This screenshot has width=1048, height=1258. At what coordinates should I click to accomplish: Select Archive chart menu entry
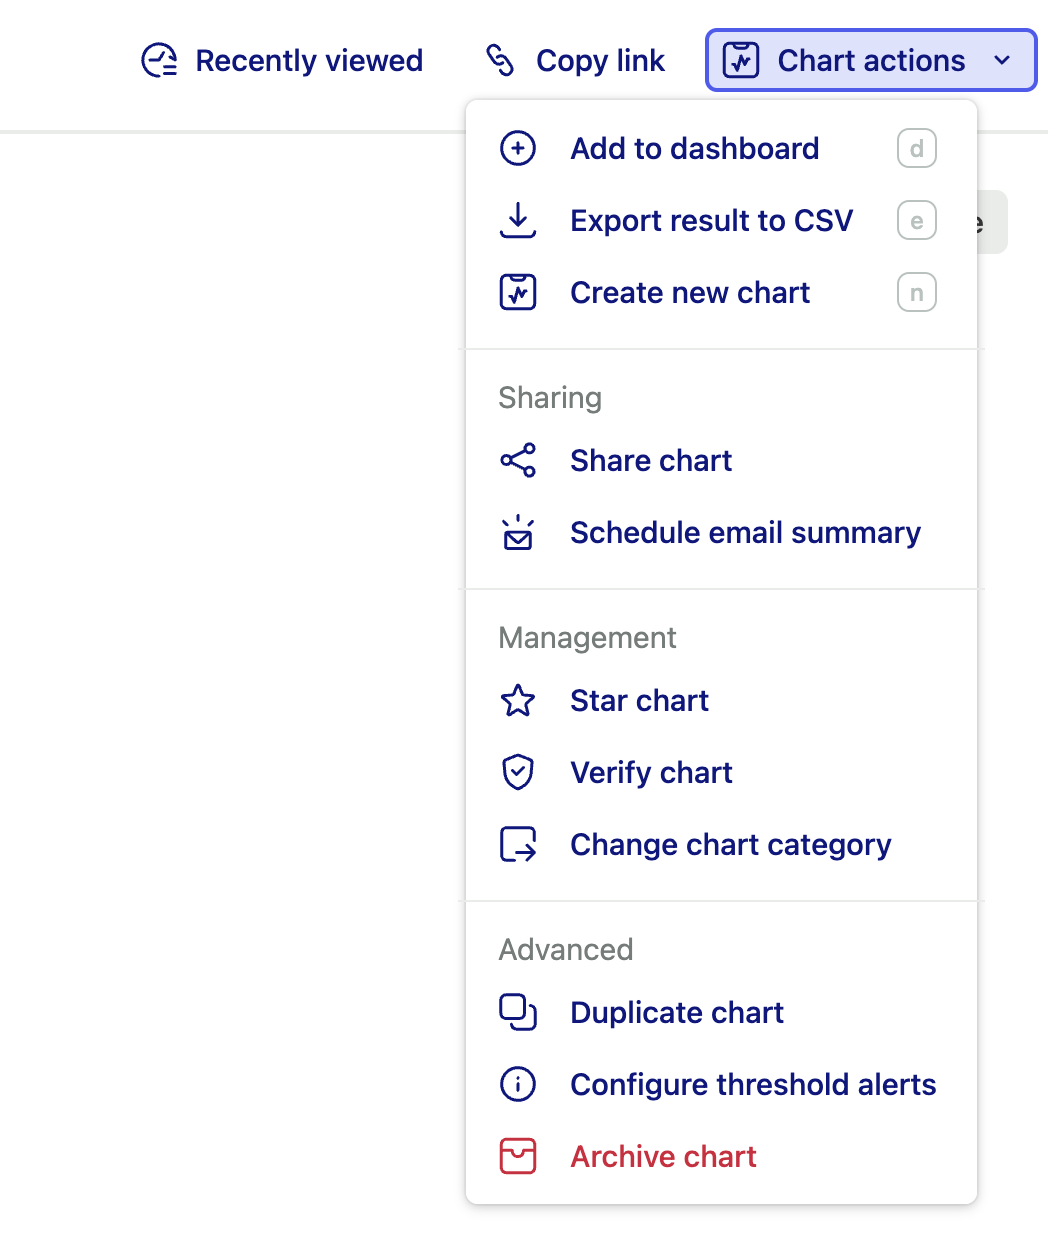663,1157
